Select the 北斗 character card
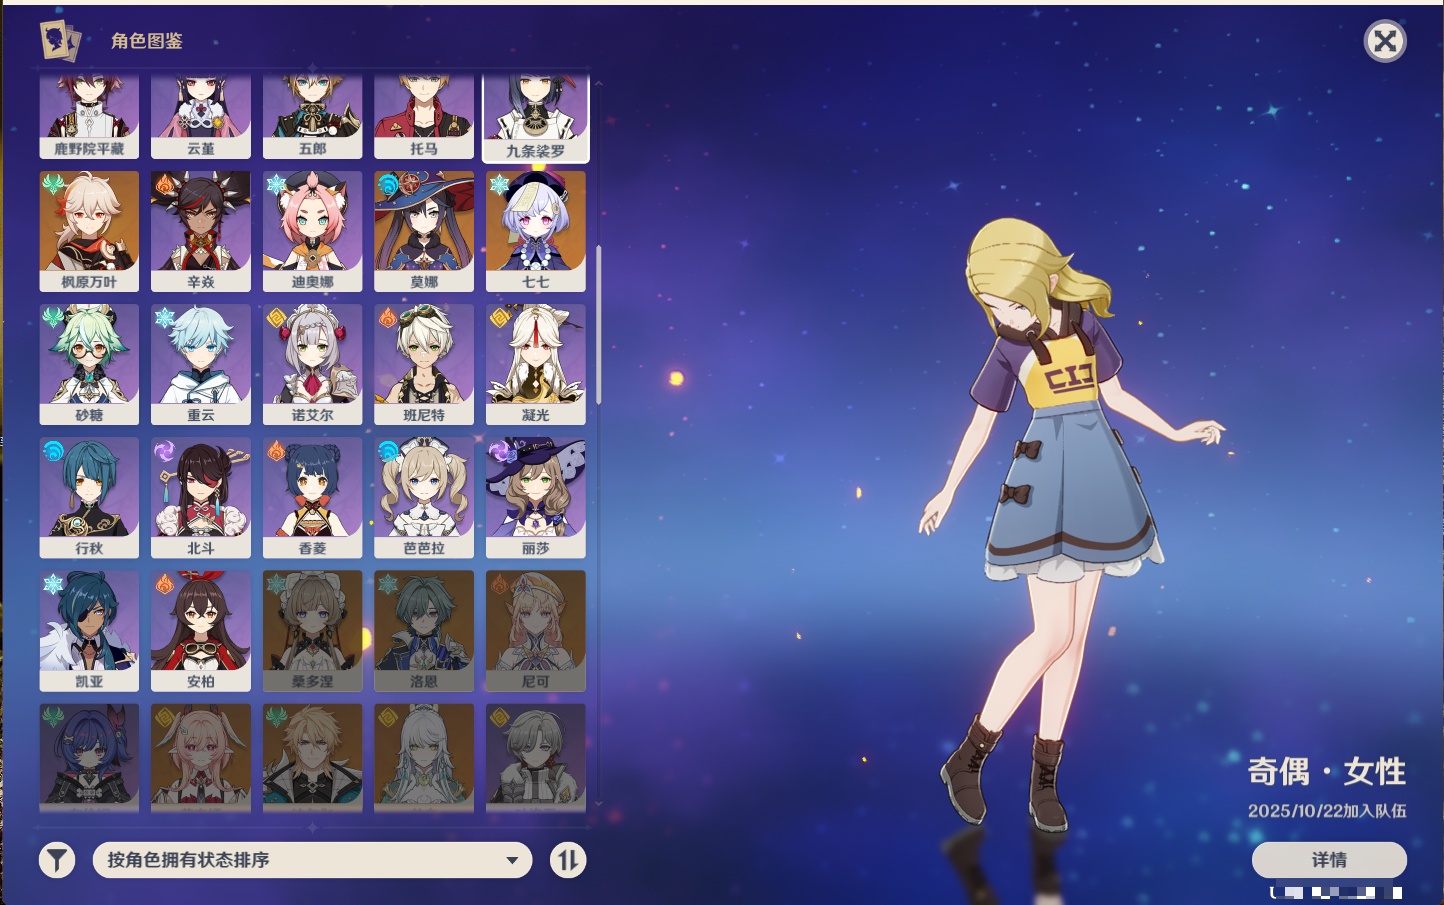Viewport: 1444px width, 905px height. click(201, 498)
